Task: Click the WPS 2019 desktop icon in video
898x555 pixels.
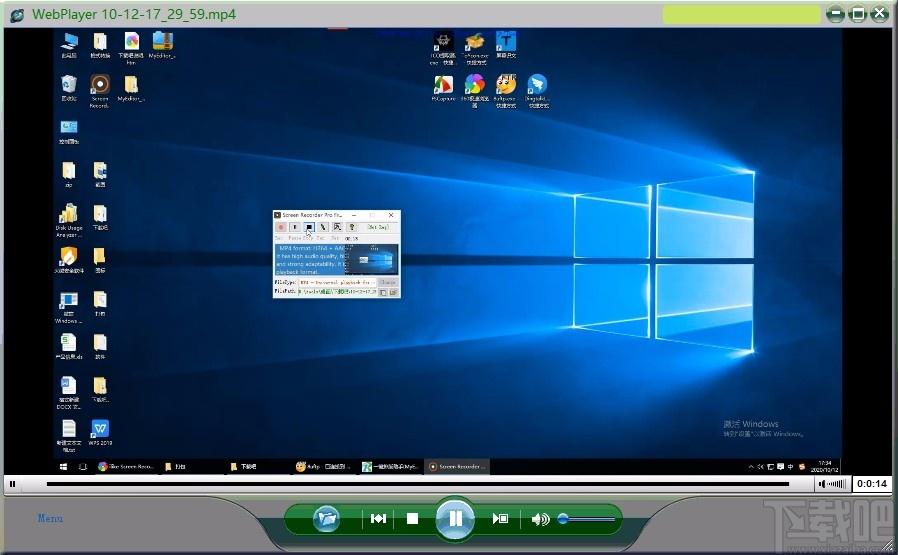Action: (x=100, y=432)
